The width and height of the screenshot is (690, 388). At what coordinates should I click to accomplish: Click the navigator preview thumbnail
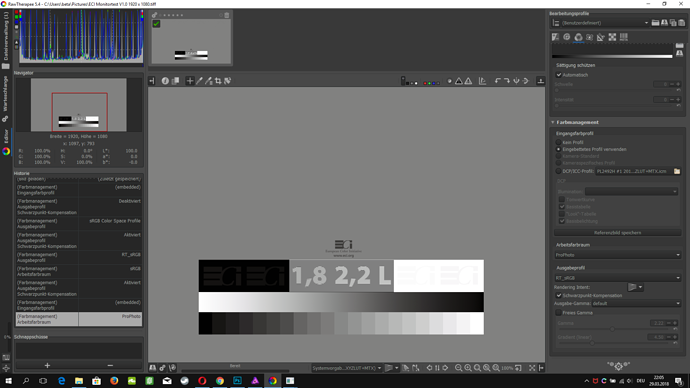(x=79, y=105)
